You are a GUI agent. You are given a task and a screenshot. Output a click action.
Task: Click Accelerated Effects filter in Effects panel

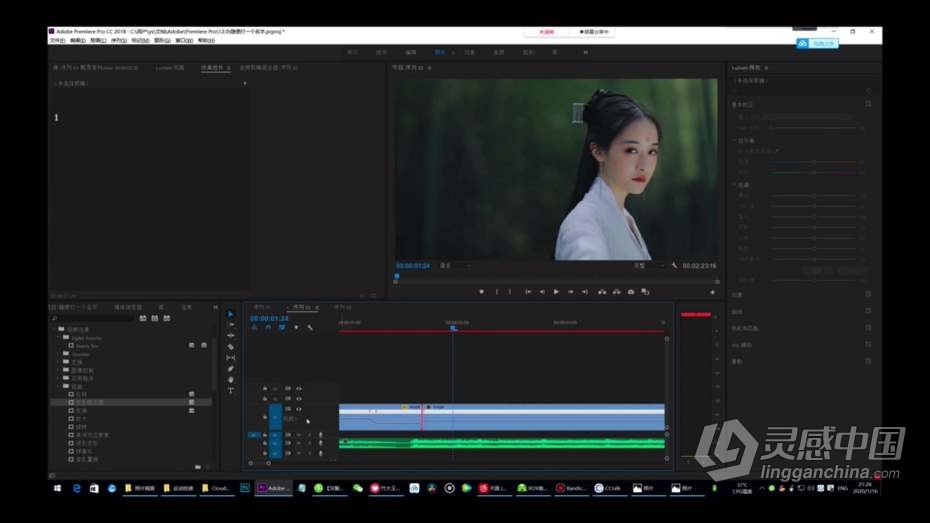tap(143, 318)
